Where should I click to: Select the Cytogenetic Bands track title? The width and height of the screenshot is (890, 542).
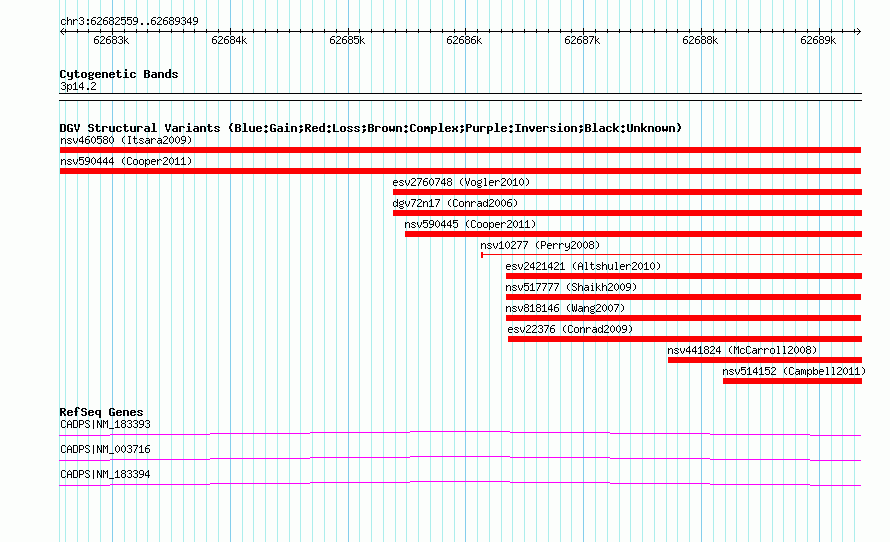pos(119,74)
